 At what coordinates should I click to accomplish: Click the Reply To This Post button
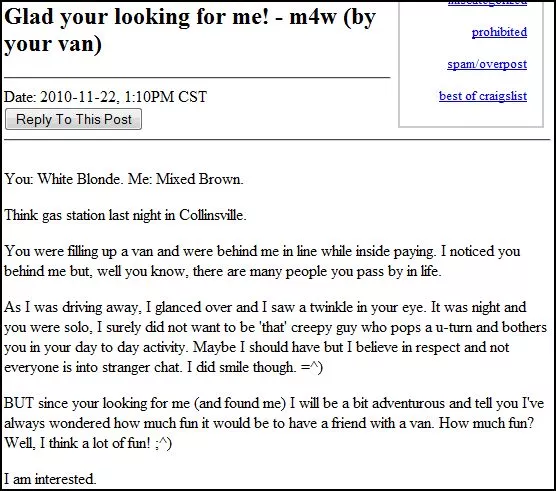point(73,119)
